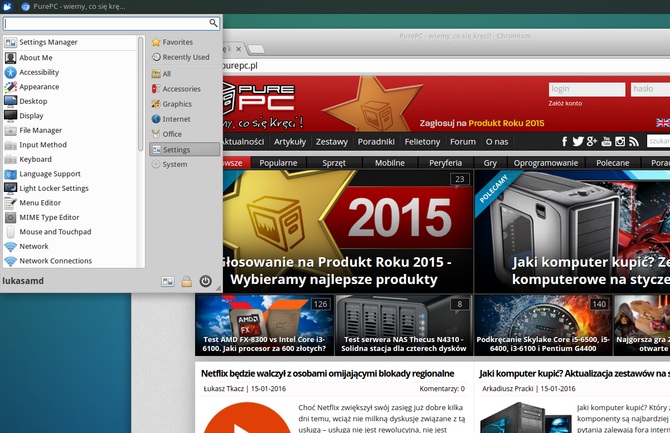Switch to Sprzęt tab on PurePC
The image size is (670, 433).
pyautogui.click(x=334, y=163)
